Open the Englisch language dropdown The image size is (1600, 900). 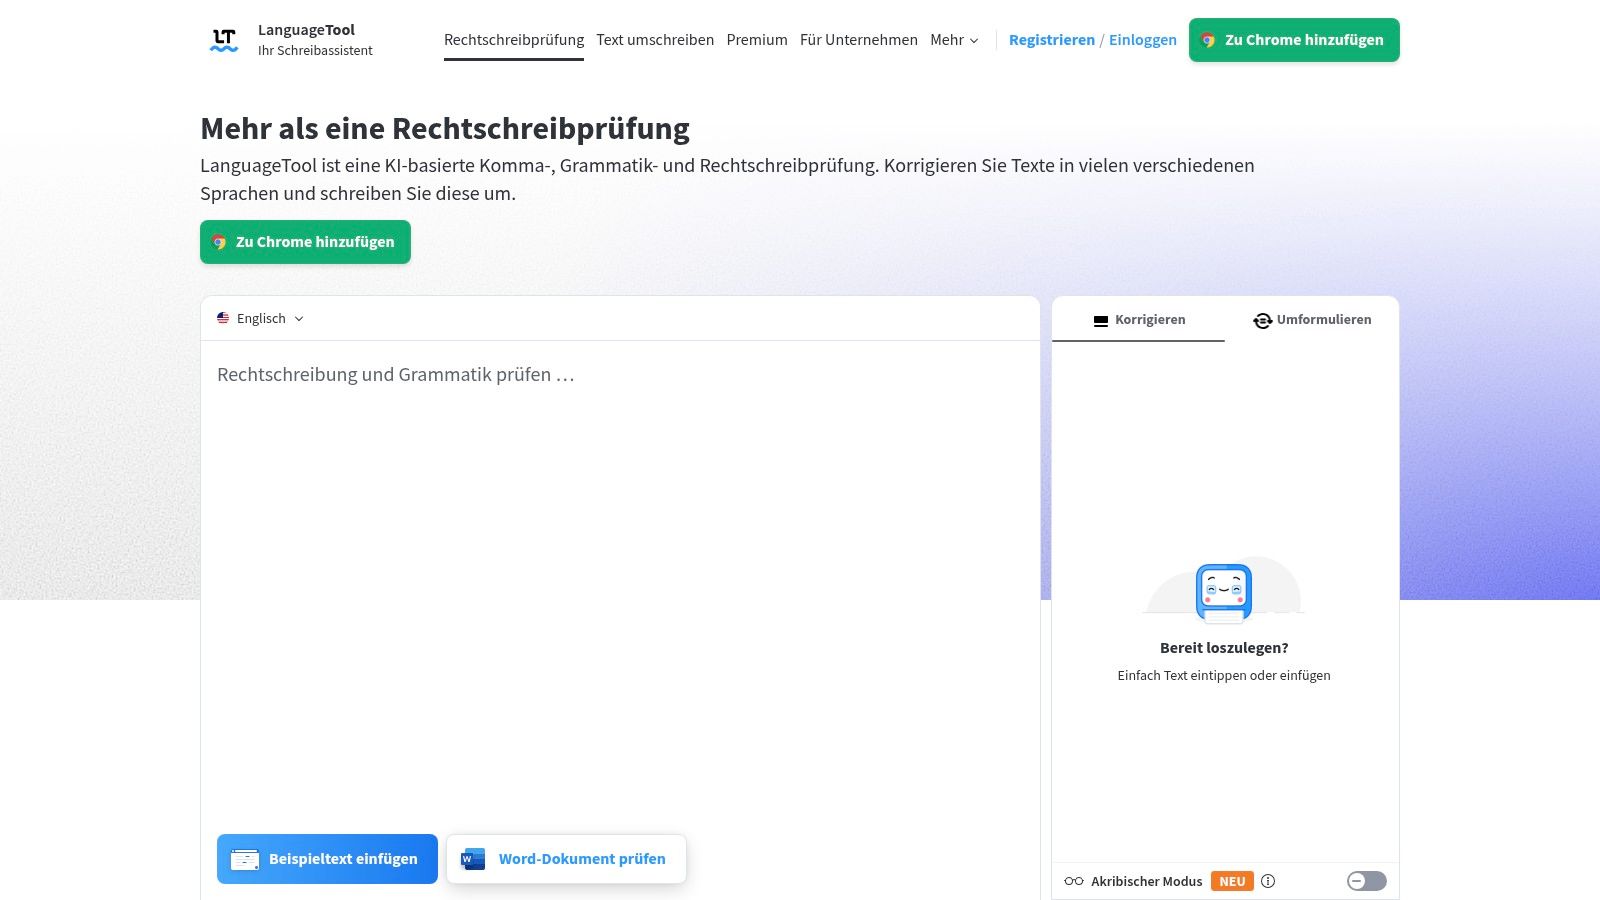[x=260, y=318]
